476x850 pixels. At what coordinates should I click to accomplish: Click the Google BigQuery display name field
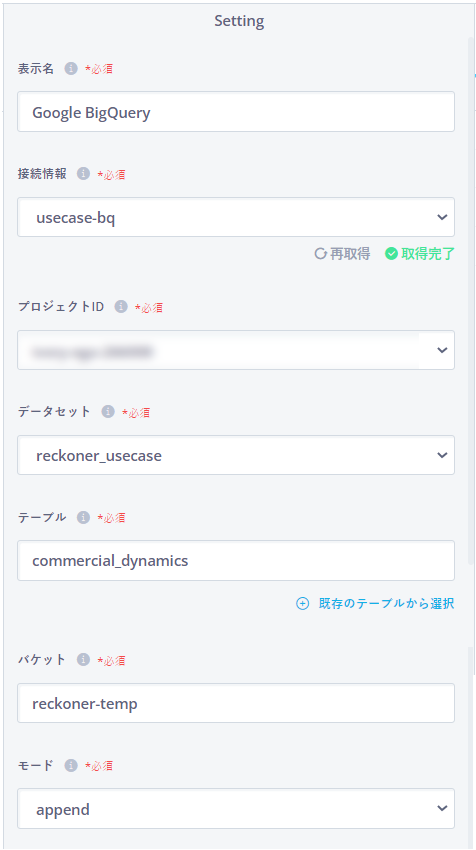[236, 112]
